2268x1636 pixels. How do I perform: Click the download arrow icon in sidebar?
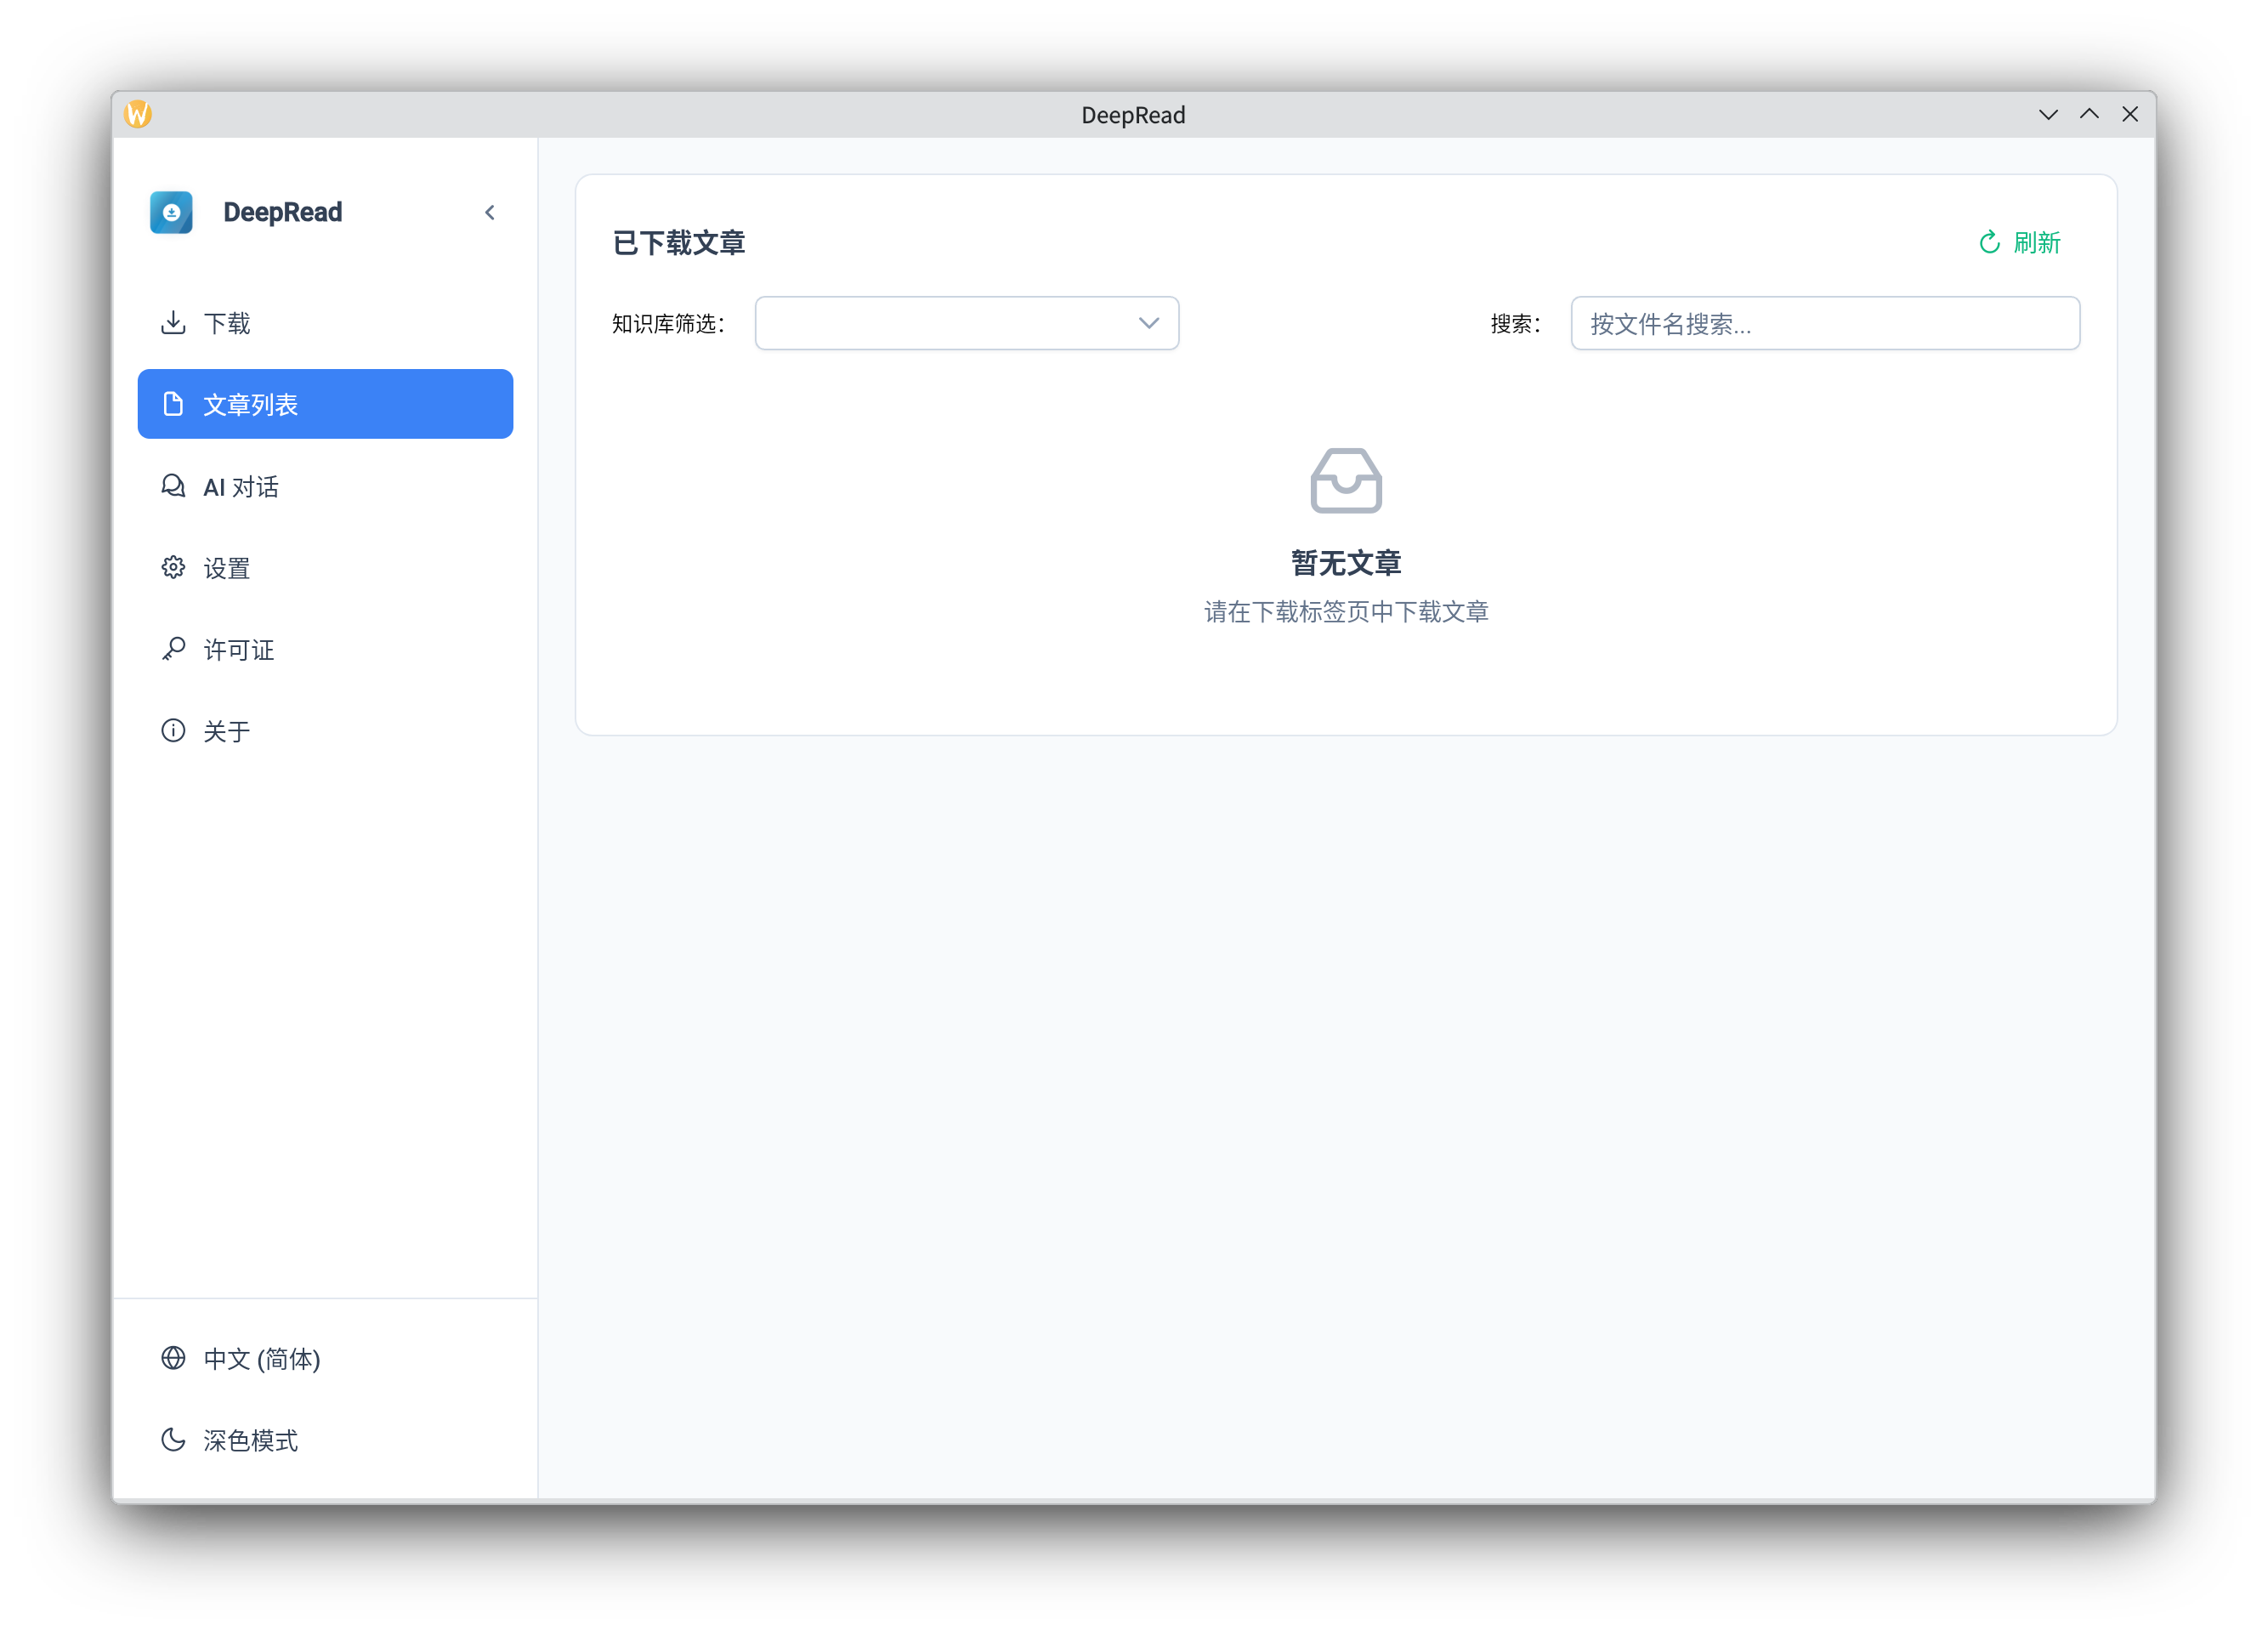pos(173,322)
